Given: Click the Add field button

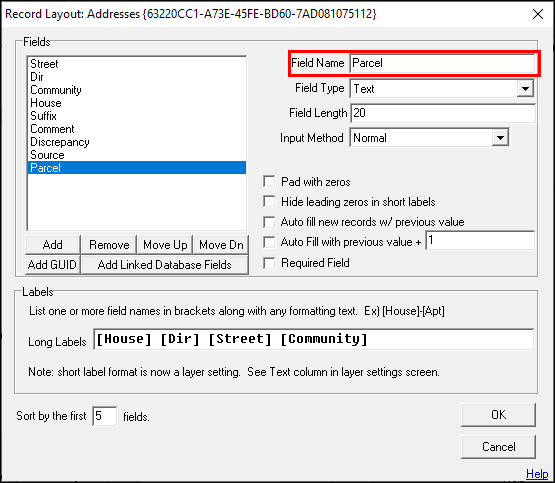Looking at the screenshot, I should coord(53,245).
